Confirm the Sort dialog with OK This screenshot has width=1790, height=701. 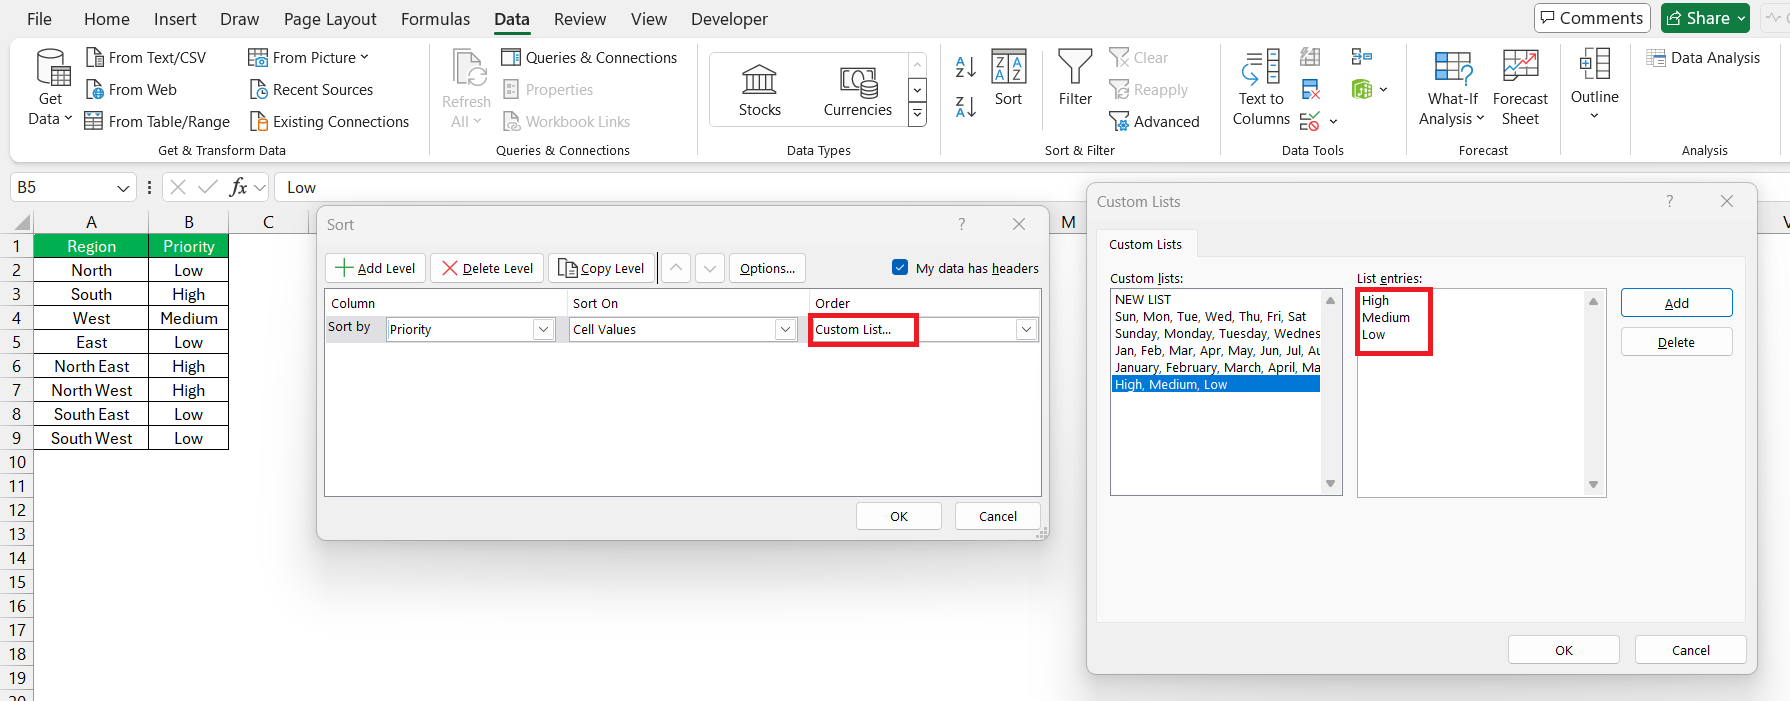899,516
